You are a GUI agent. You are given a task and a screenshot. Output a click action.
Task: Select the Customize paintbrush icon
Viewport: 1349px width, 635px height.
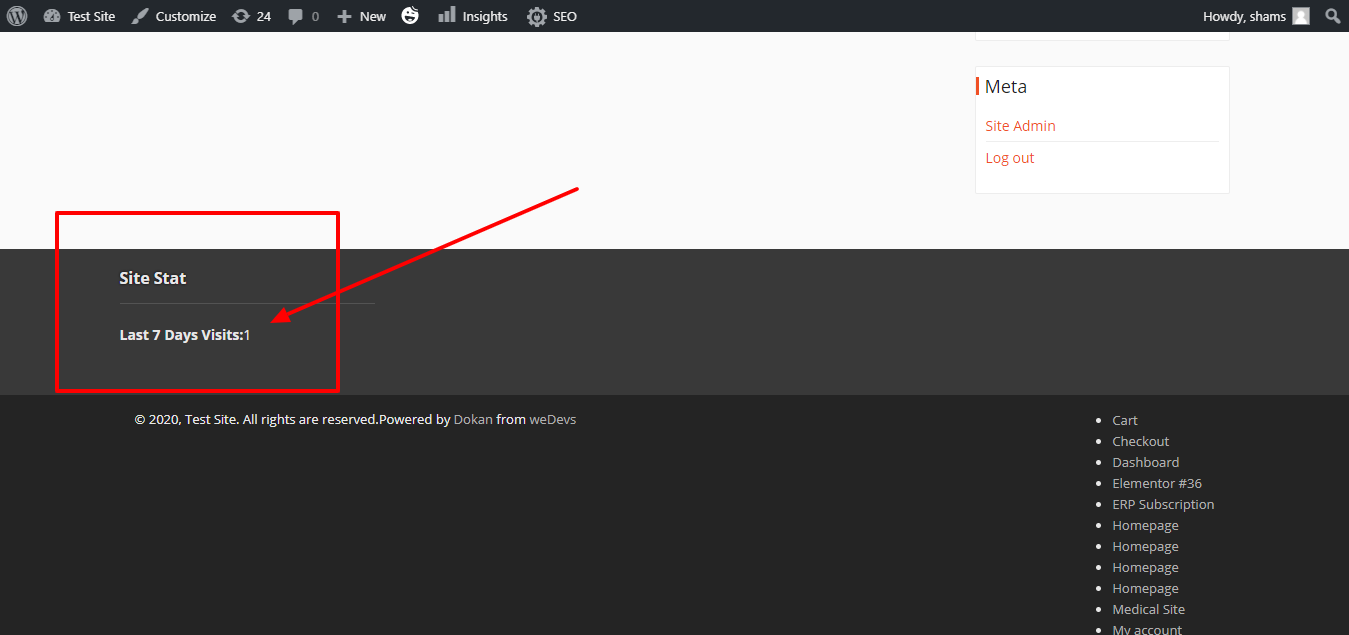[139, 15]
